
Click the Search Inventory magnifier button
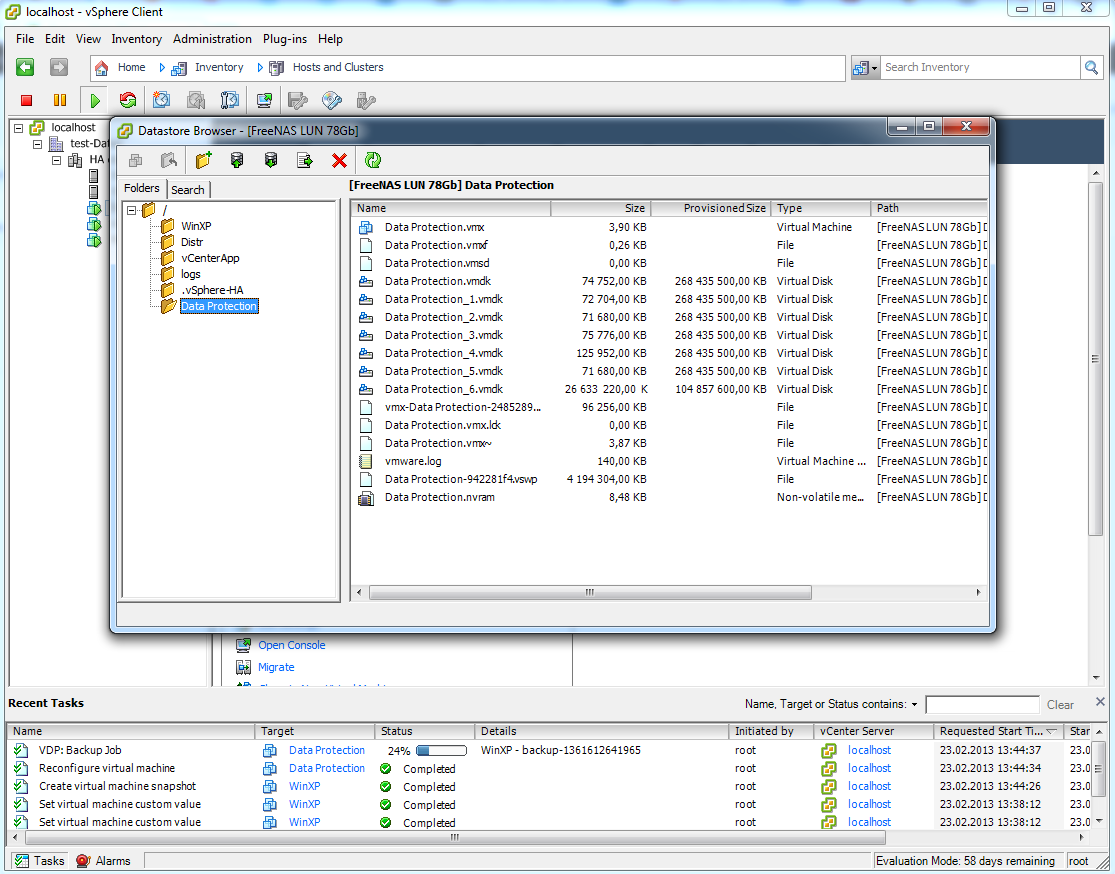(1091, 68)
